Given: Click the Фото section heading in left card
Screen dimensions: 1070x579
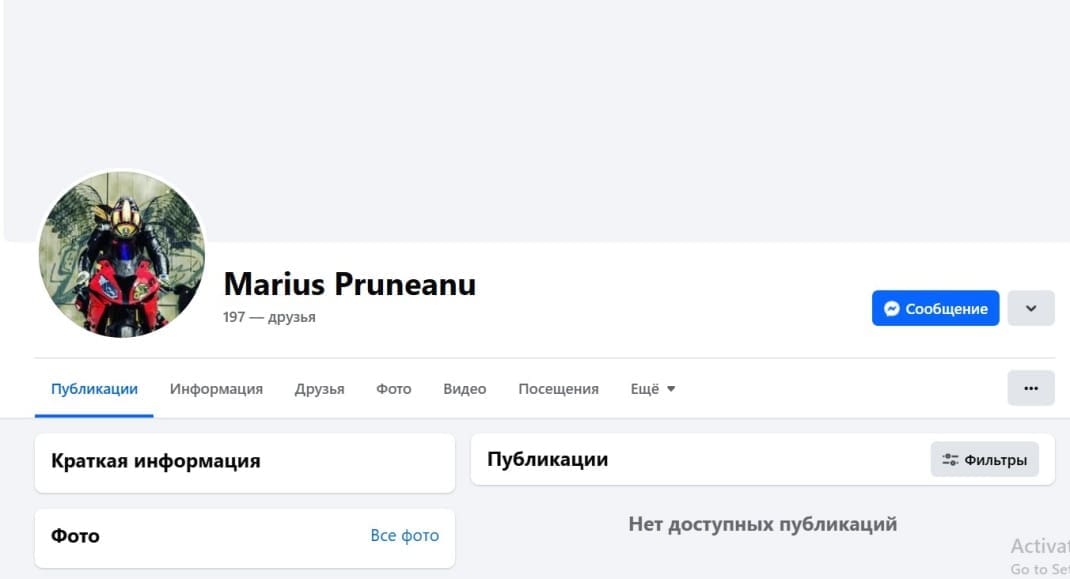Looking at the screenshot, I should pyautogui.click(x=75, y=536).
